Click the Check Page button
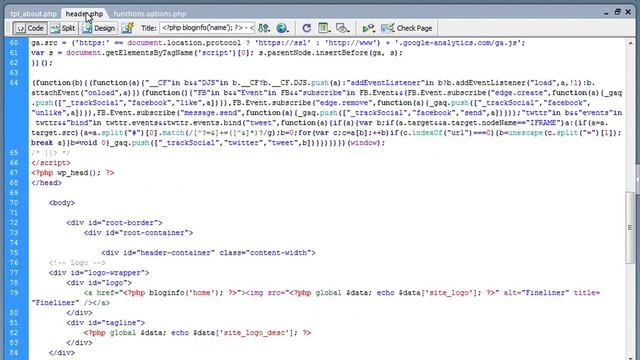 (407, 28)
